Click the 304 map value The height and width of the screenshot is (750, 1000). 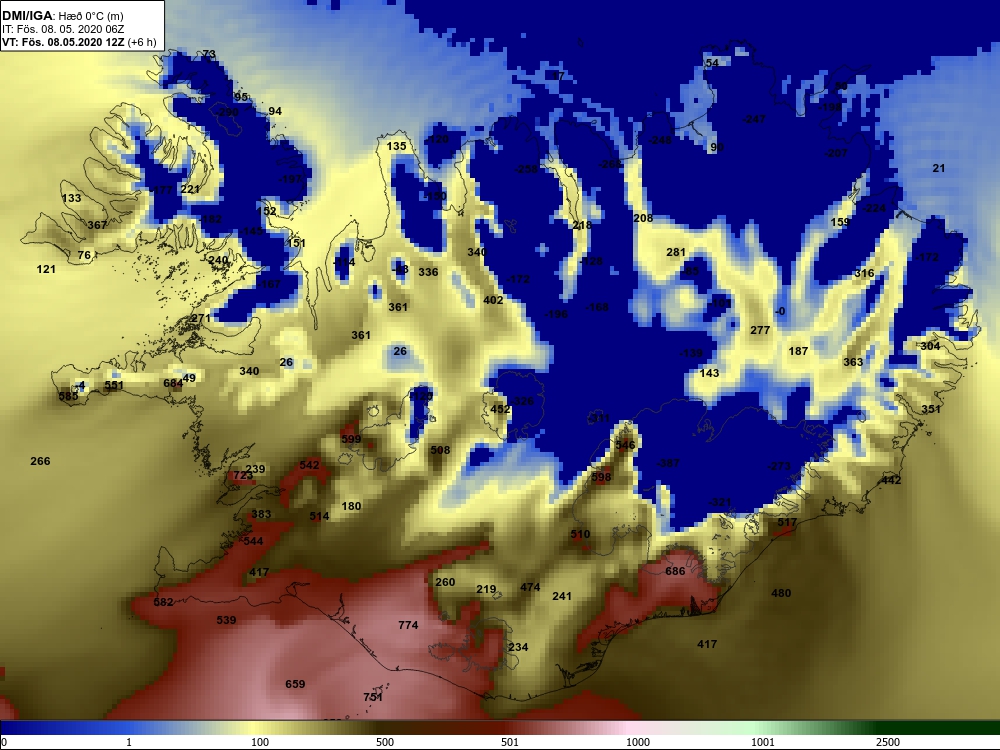pyautogui.click(x=930, y=346)
